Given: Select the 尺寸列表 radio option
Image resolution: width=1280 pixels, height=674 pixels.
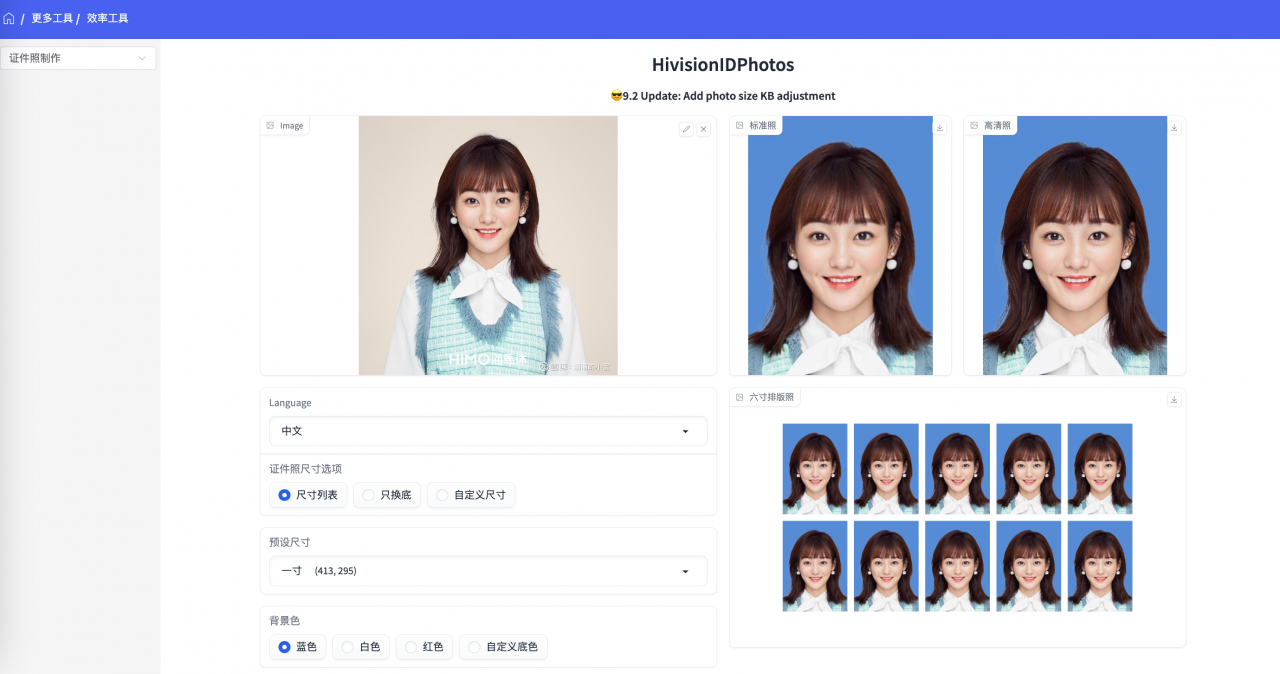Looking at the screenshot, I should point(308,495).
